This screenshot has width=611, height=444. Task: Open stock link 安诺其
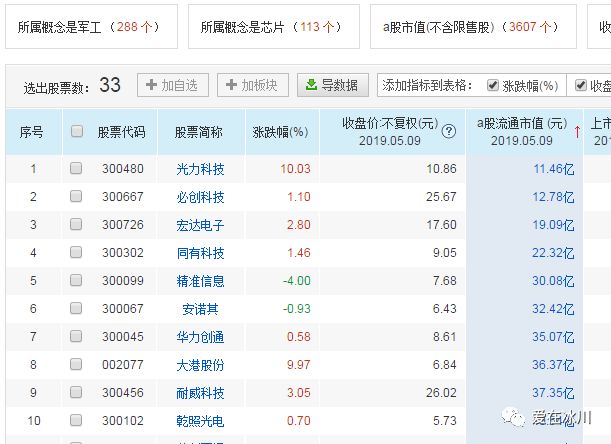coord(200,309)
